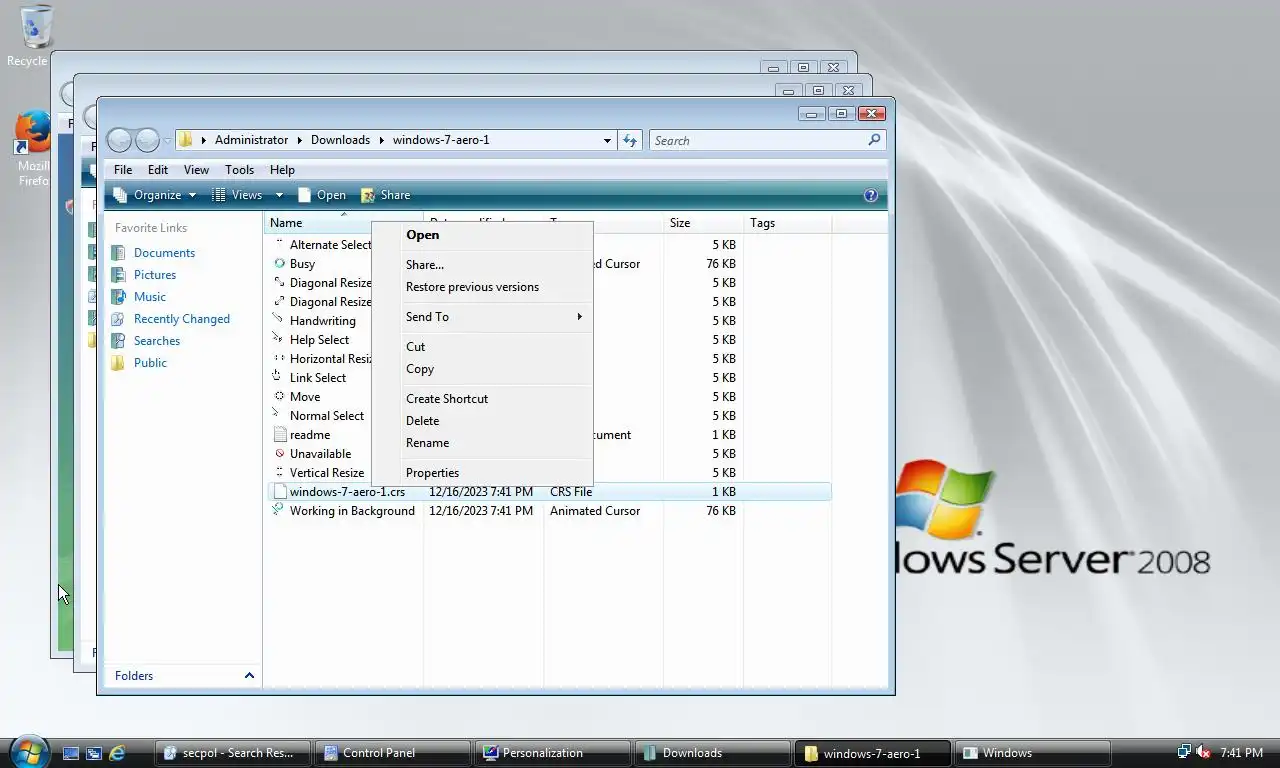Open the Organize dropdown menu

(x=155, y=195)
